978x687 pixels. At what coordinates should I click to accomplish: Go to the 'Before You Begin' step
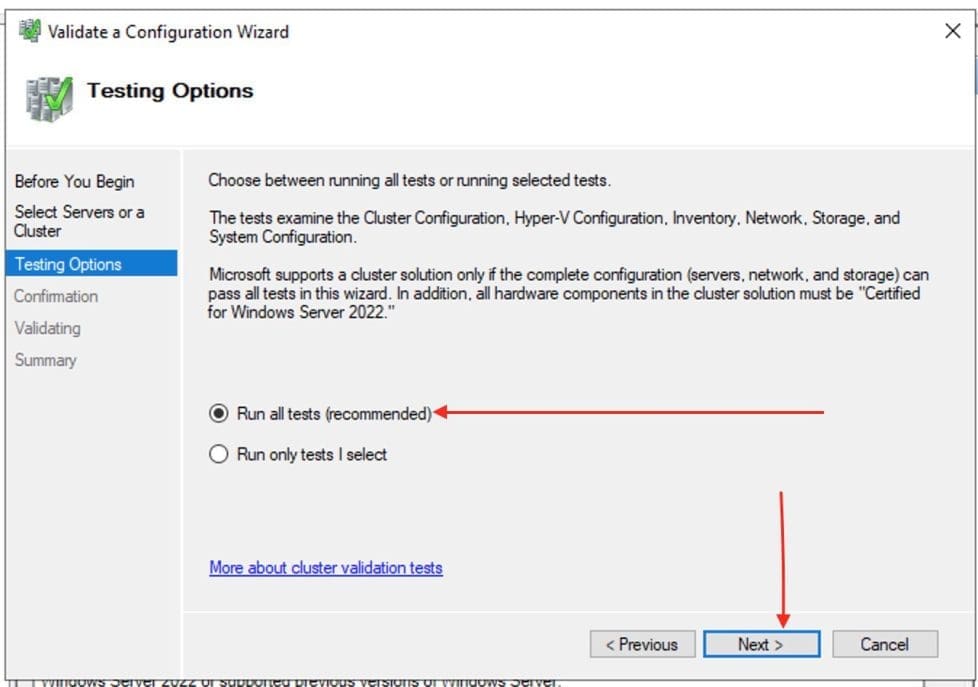(74, 181)
